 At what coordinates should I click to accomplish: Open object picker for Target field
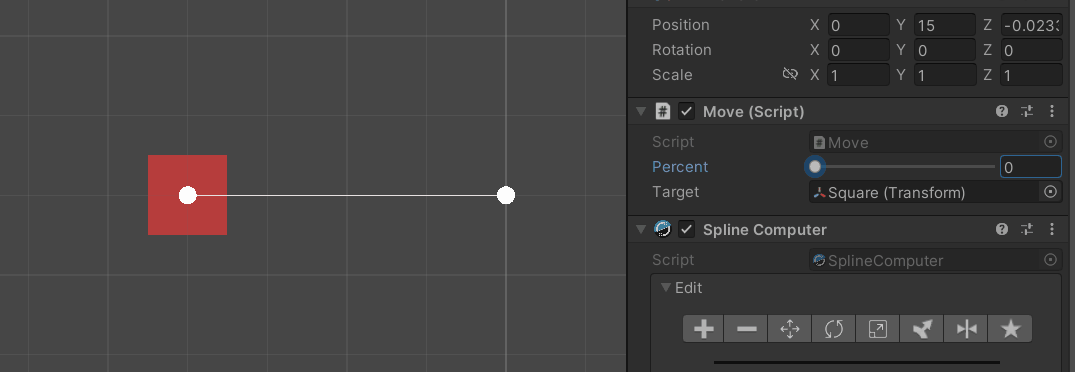click(x=1050, y=192)
